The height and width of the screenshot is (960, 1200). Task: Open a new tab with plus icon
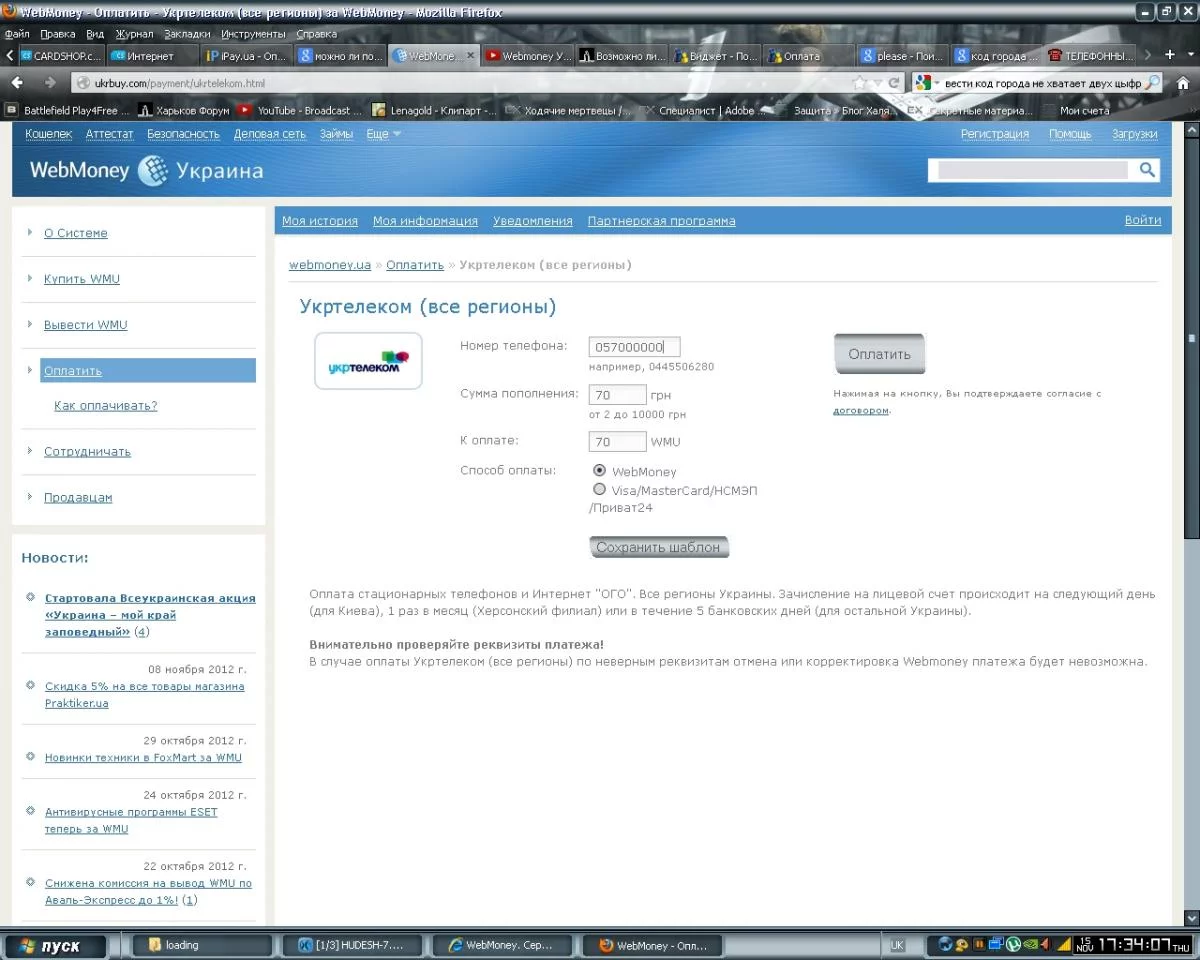pyautogui.click(x=1170, y=55)
